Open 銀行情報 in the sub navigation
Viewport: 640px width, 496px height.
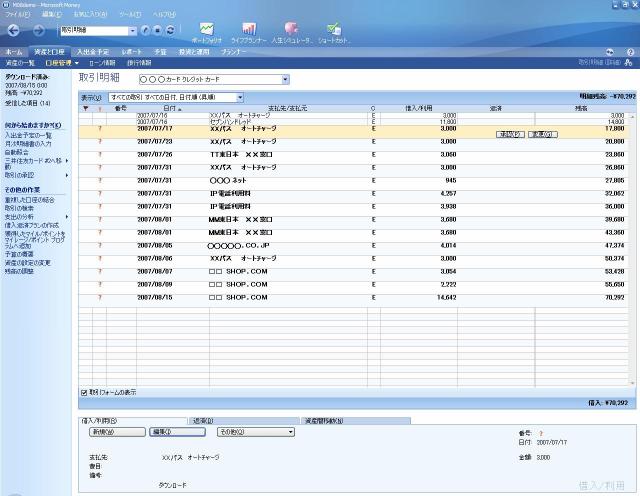139,63
